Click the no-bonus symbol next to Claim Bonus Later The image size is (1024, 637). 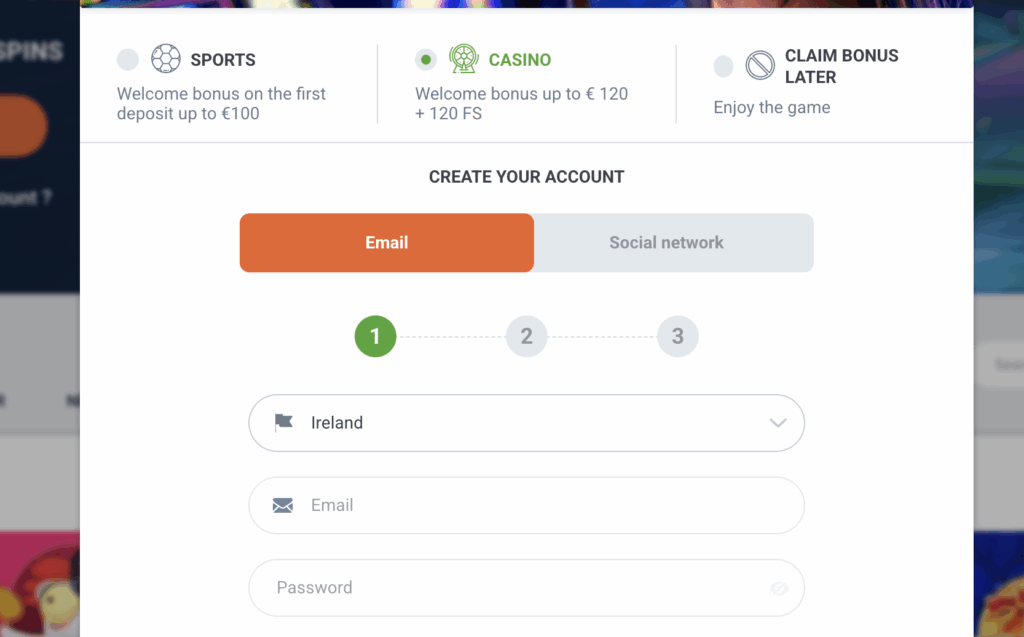coord(762,66)
